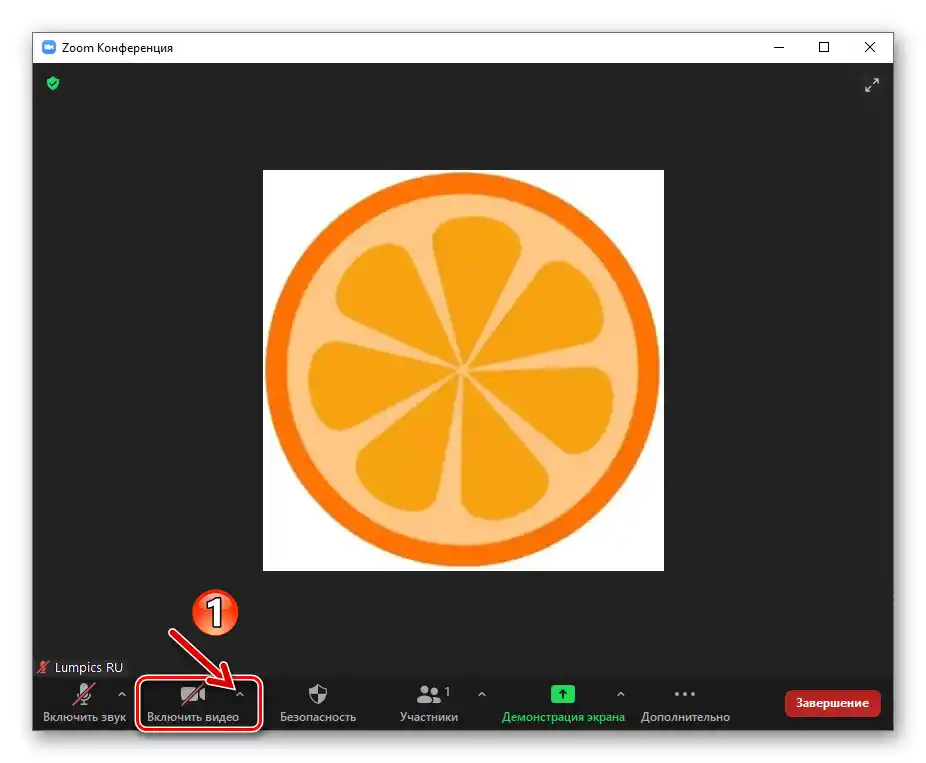Open the audio options chevron
The width and height of the screenshot is (926, 763).
pyautogui.click(x=121, y=693)
